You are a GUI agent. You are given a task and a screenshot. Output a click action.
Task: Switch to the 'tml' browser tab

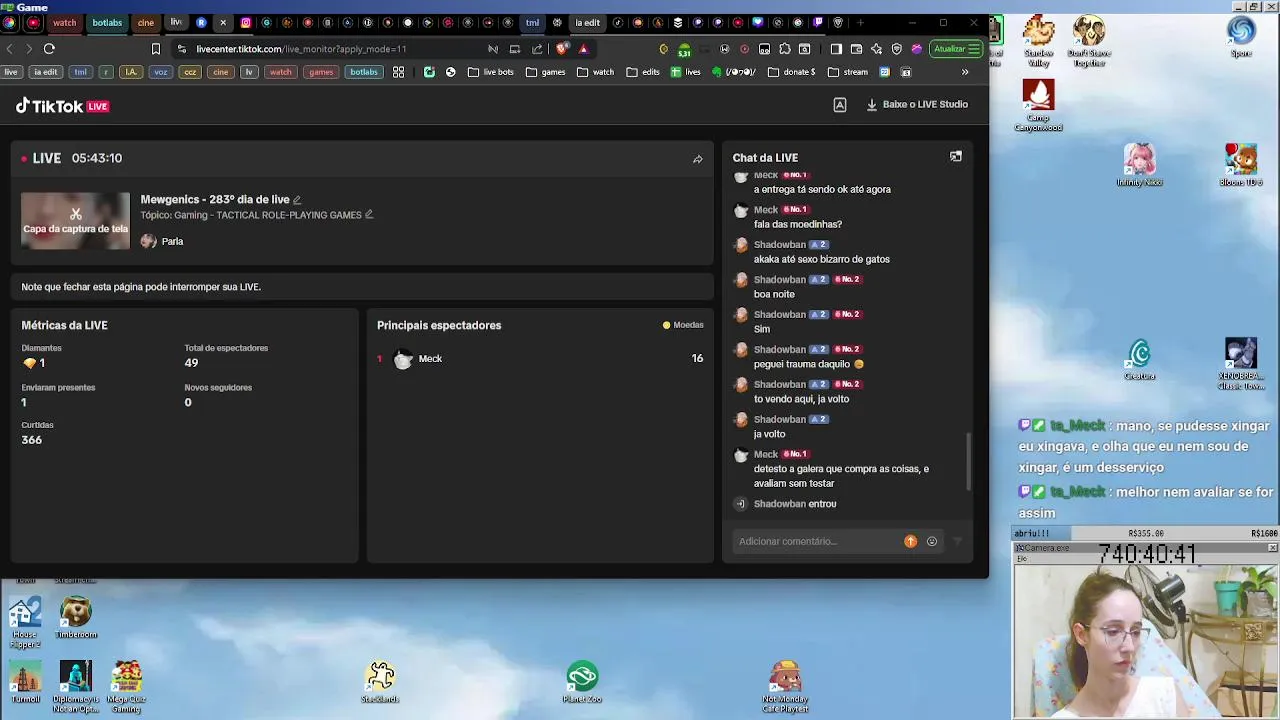tap(532, 22)
